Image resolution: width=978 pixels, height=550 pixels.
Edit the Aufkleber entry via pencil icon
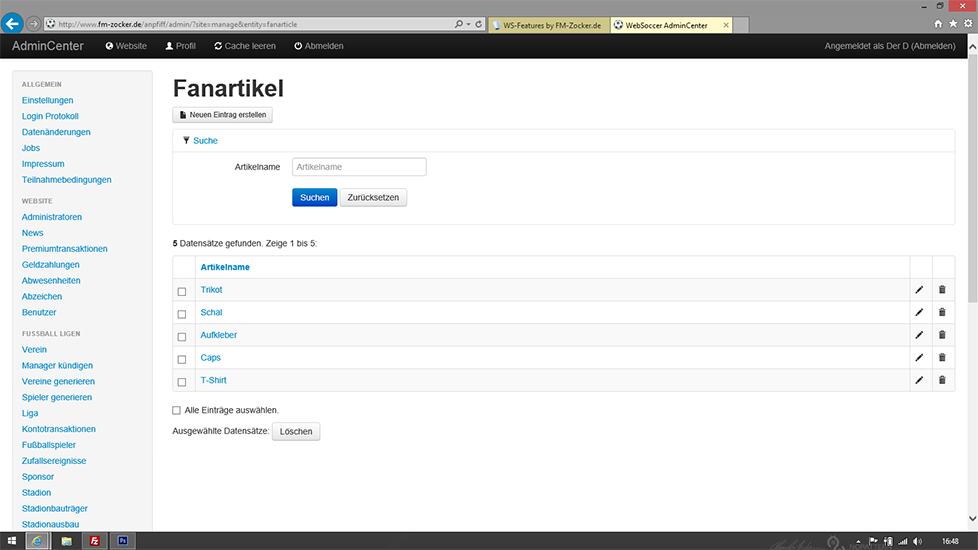click(x=919, y=335)
